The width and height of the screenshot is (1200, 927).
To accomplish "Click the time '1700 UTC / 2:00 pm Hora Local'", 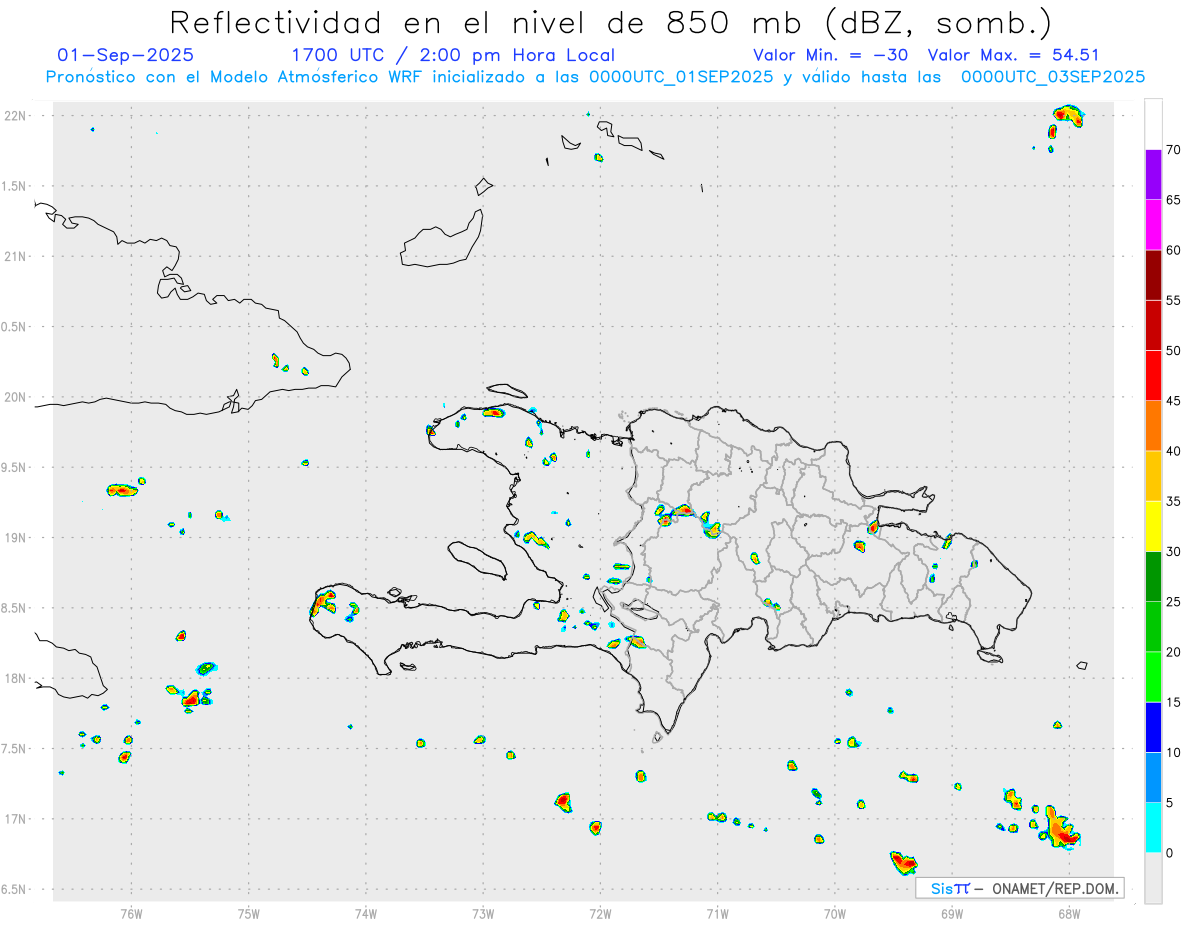I will pyautogui.click(x=453, y=55).
